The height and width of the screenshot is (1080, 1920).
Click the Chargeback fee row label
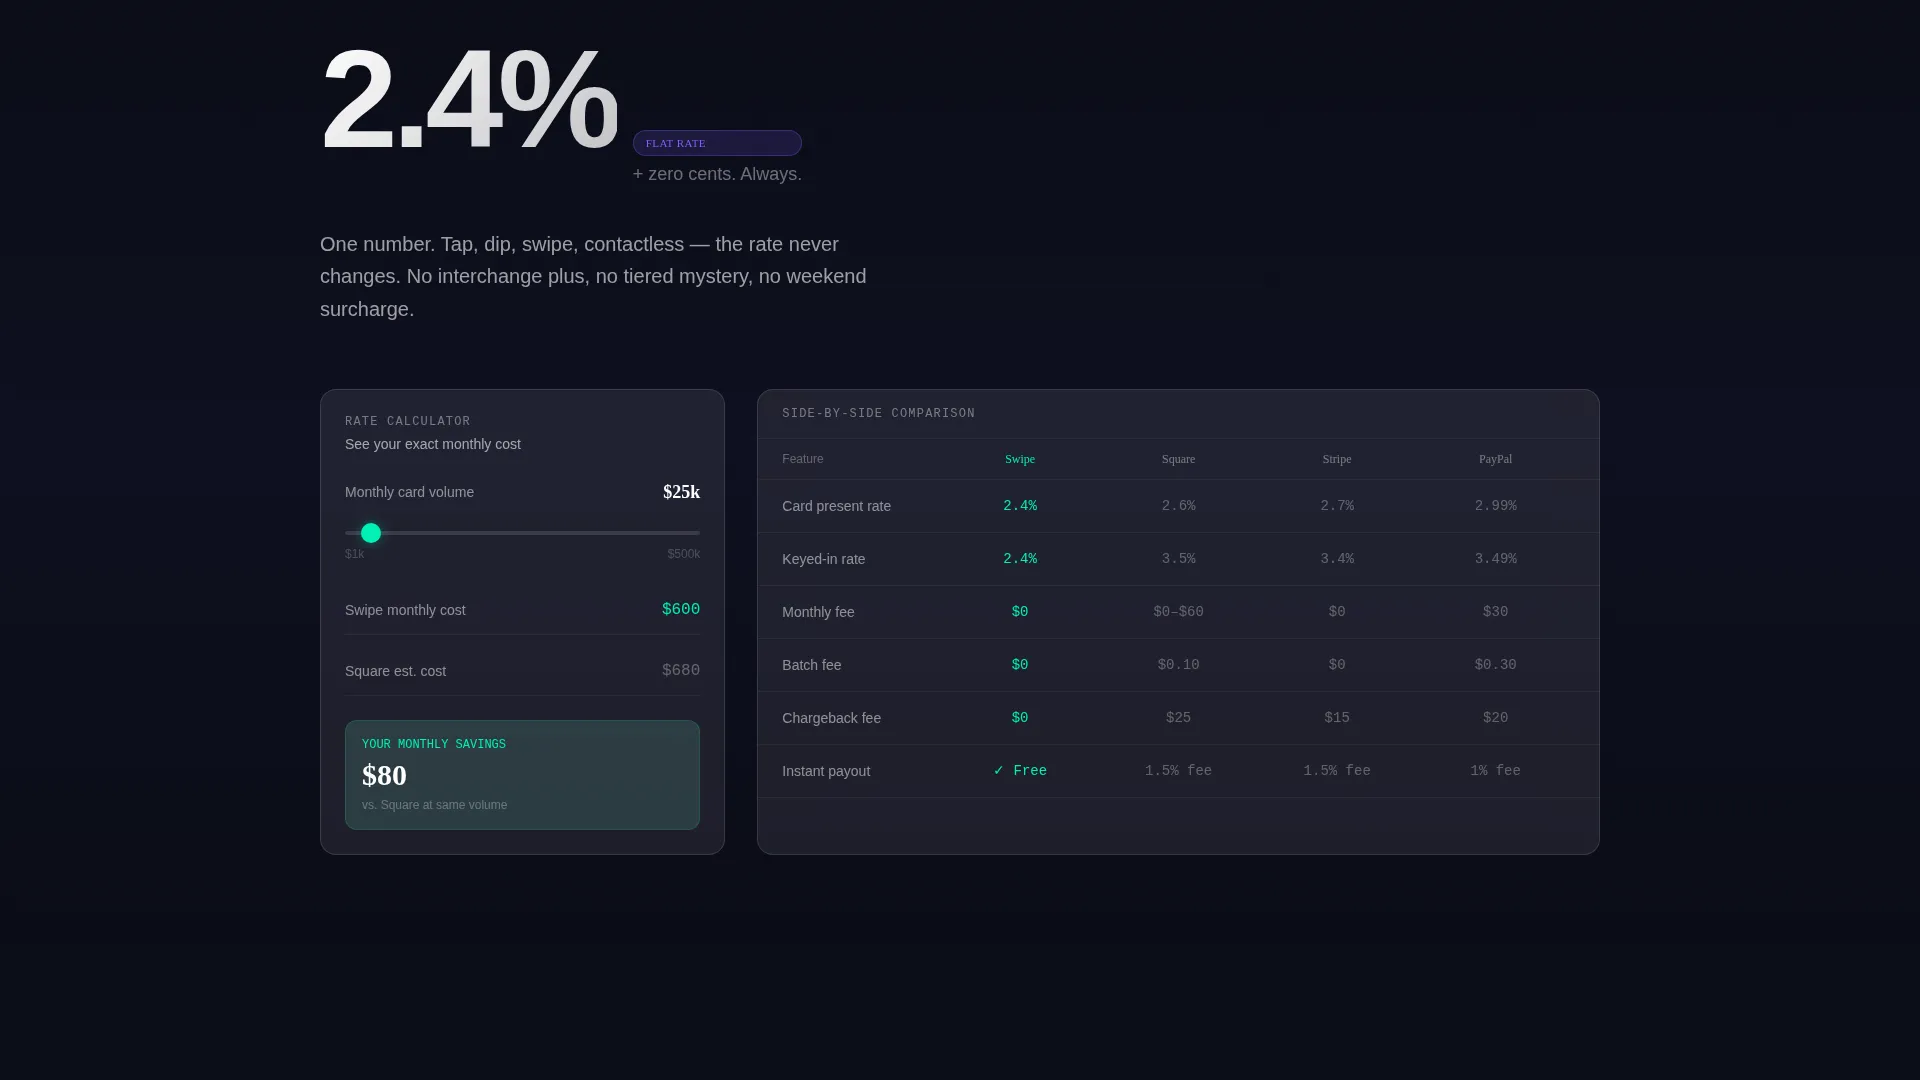(x=831, y=718)
